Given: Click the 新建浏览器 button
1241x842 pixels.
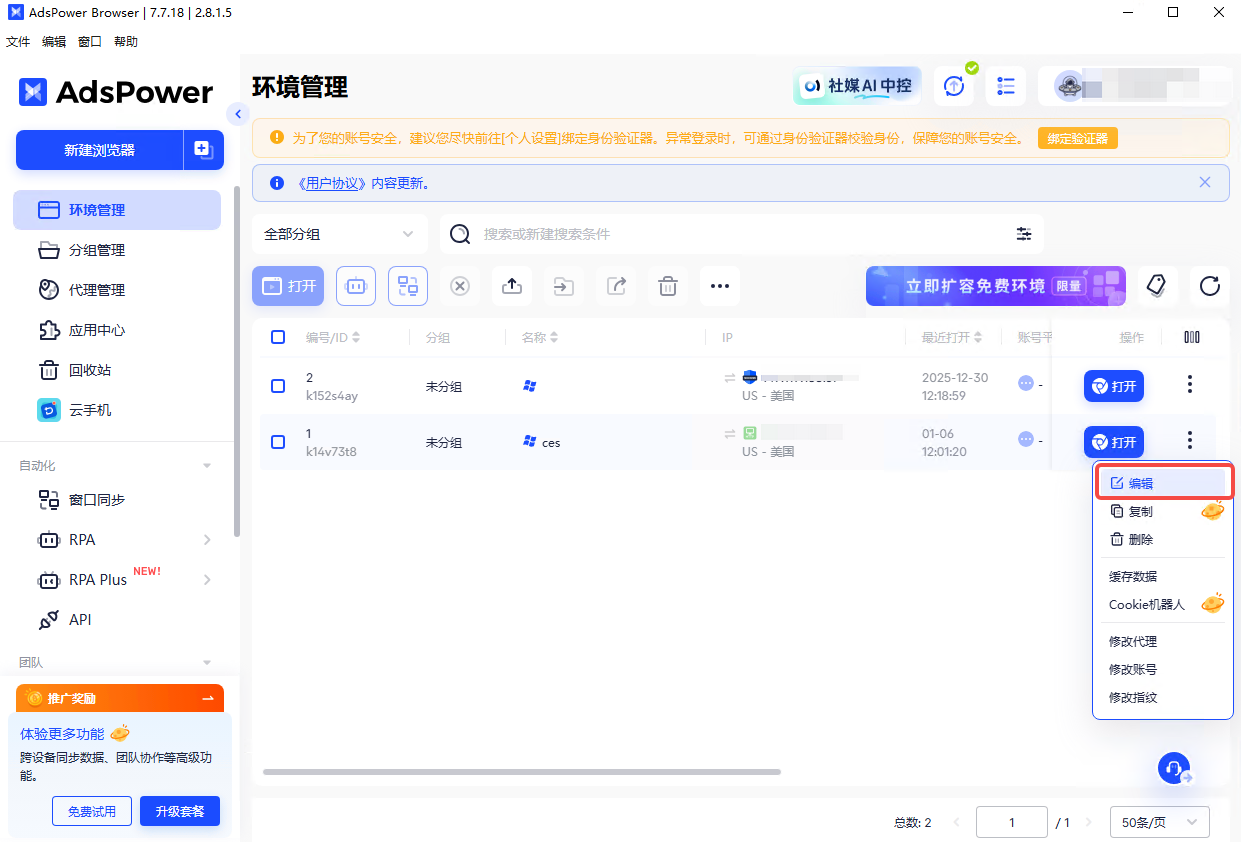Looking at the screenshot, I should pyautogui.click(x=99, y=150).
